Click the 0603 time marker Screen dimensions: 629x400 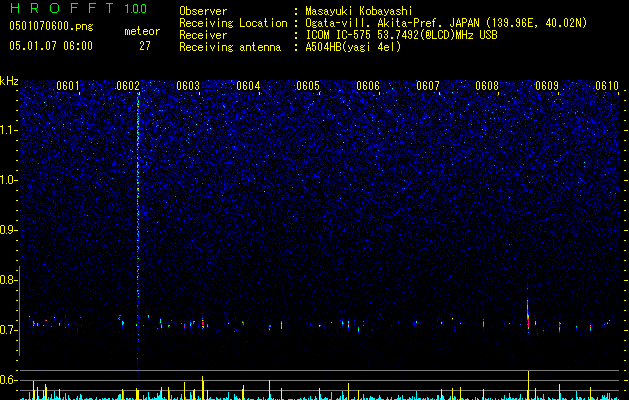[188, 85]
